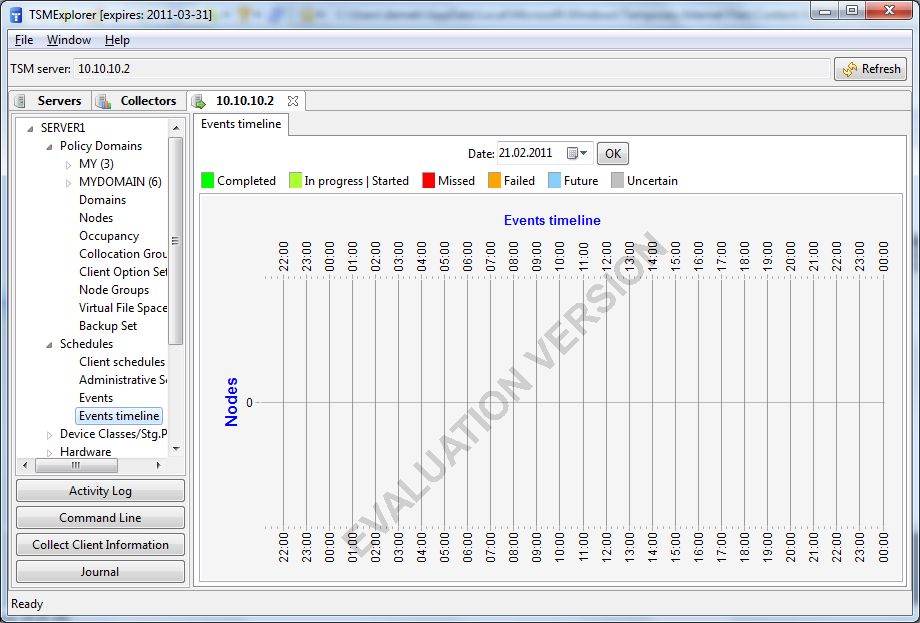Maximize the TSMExplorer window
The width and height of the screenshot is (920, 623).
click(x=851, y=11)
